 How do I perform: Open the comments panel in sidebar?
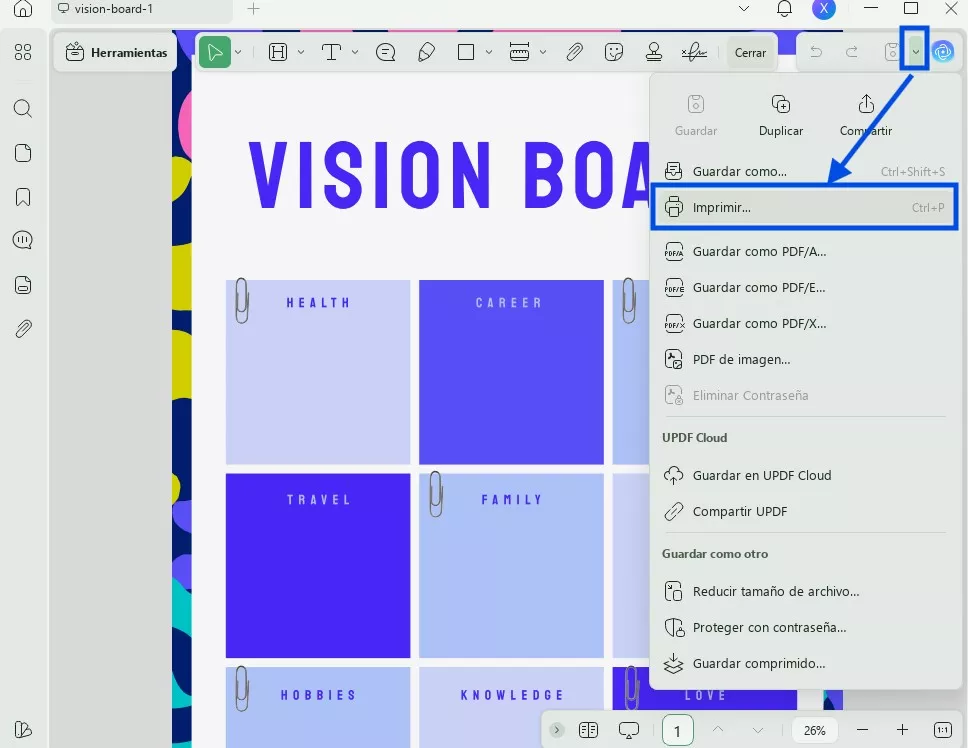pyautogui.click(x=23, y=240)
